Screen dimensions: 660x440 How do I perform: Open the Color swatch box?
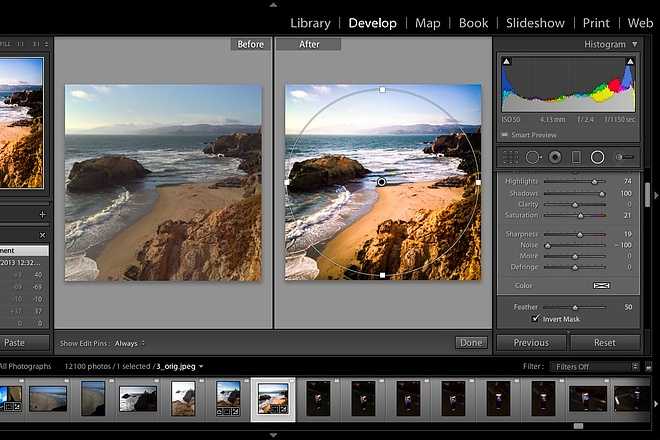click(601, 285)
